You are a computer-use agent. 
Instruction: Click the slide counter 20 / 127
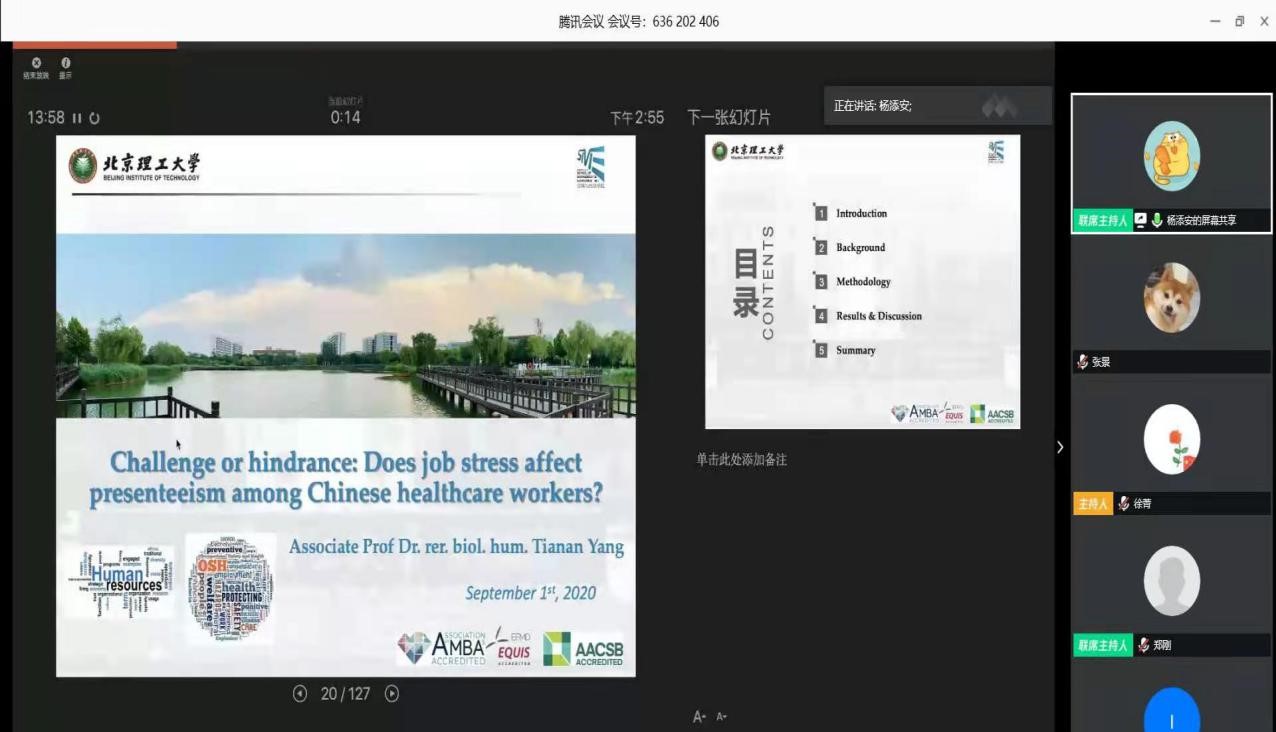pos(345,693)
